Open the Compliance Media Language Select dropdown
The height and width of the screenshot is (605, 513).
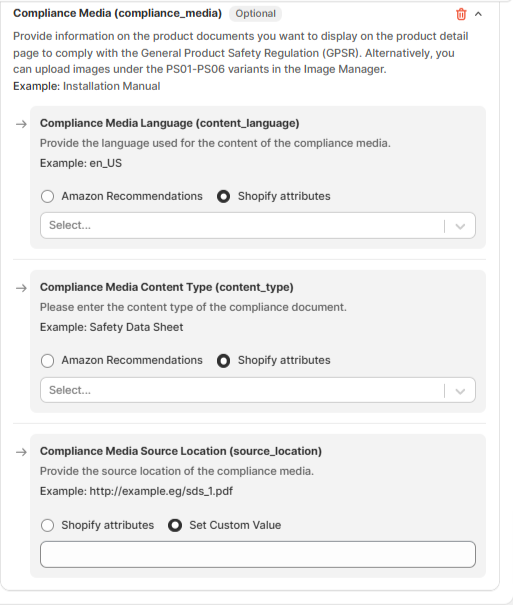coord(258,226)
